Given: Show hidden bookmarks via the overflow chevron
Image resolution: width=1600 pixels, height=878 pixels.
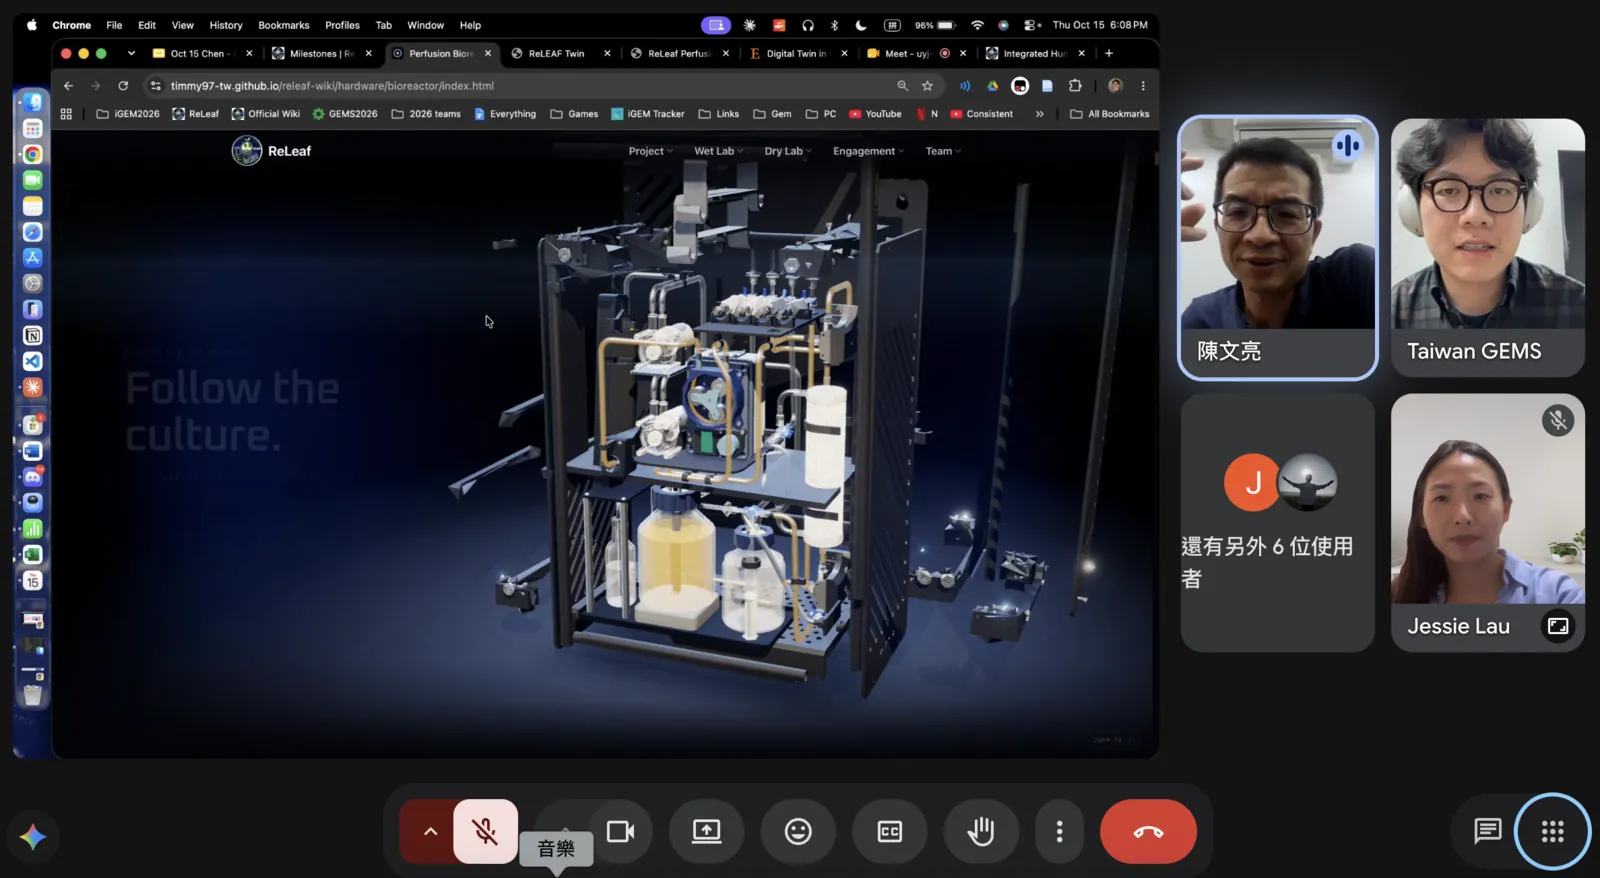Looking at the screenshot, I should point(1040,114).
